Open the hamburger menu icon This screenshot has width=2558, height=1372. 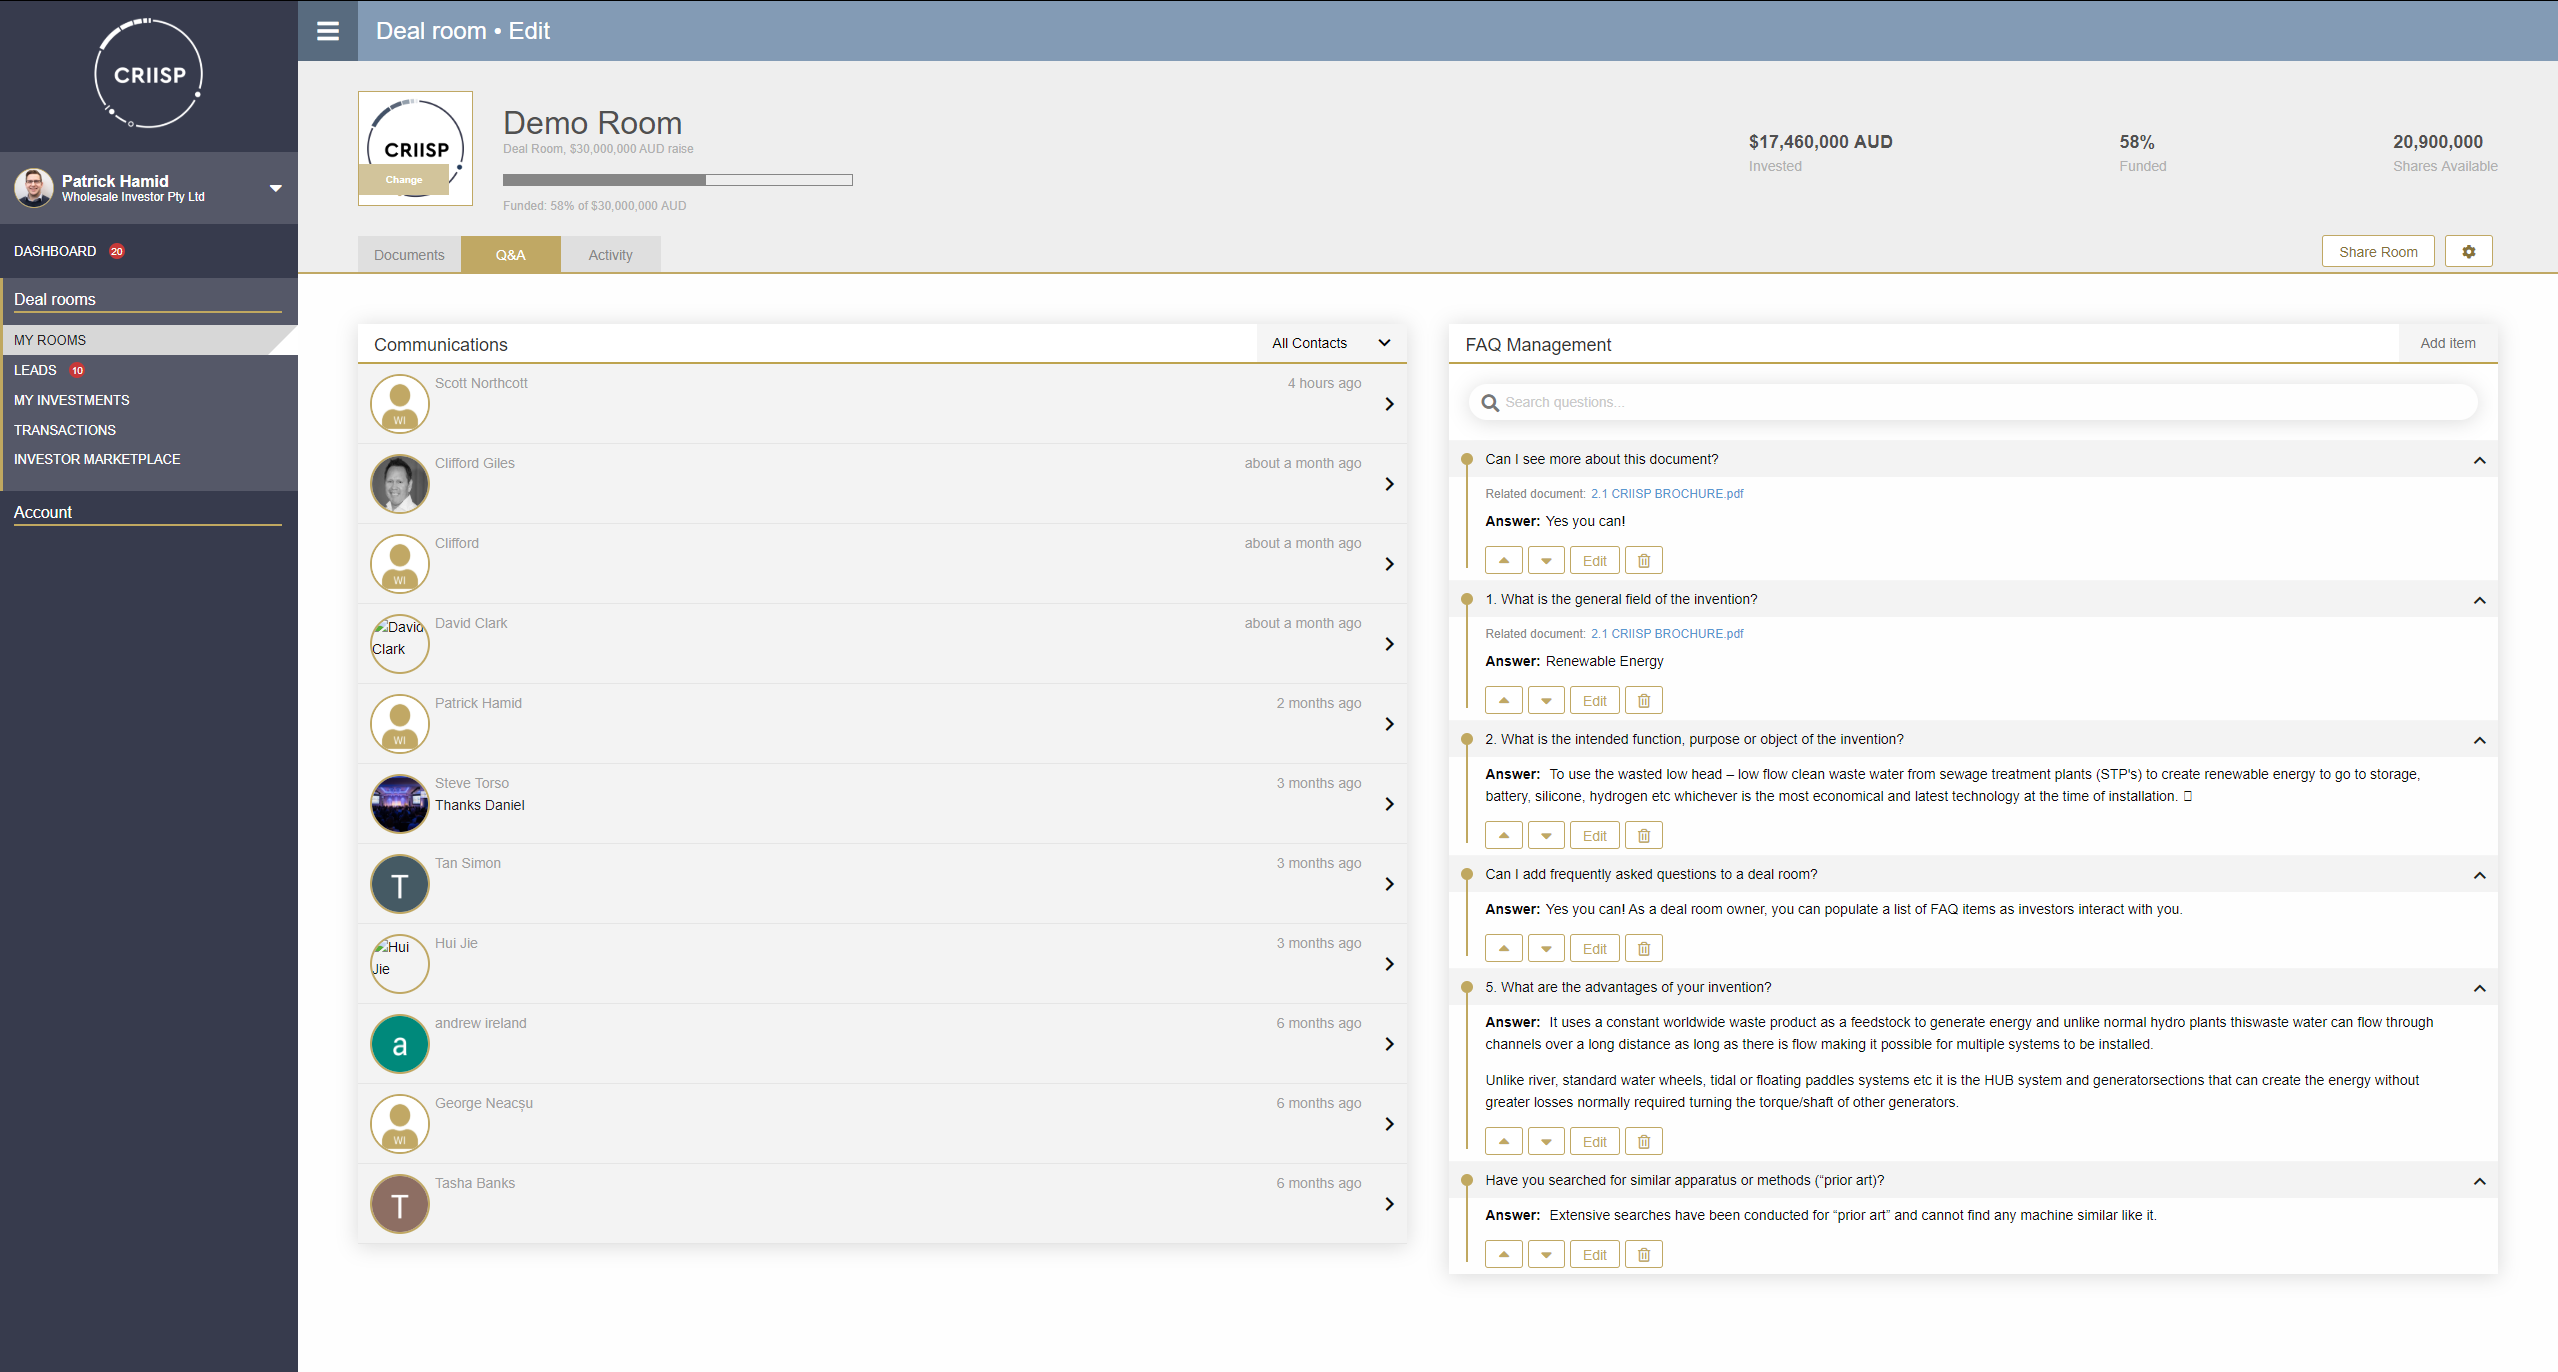pos(327,31)
